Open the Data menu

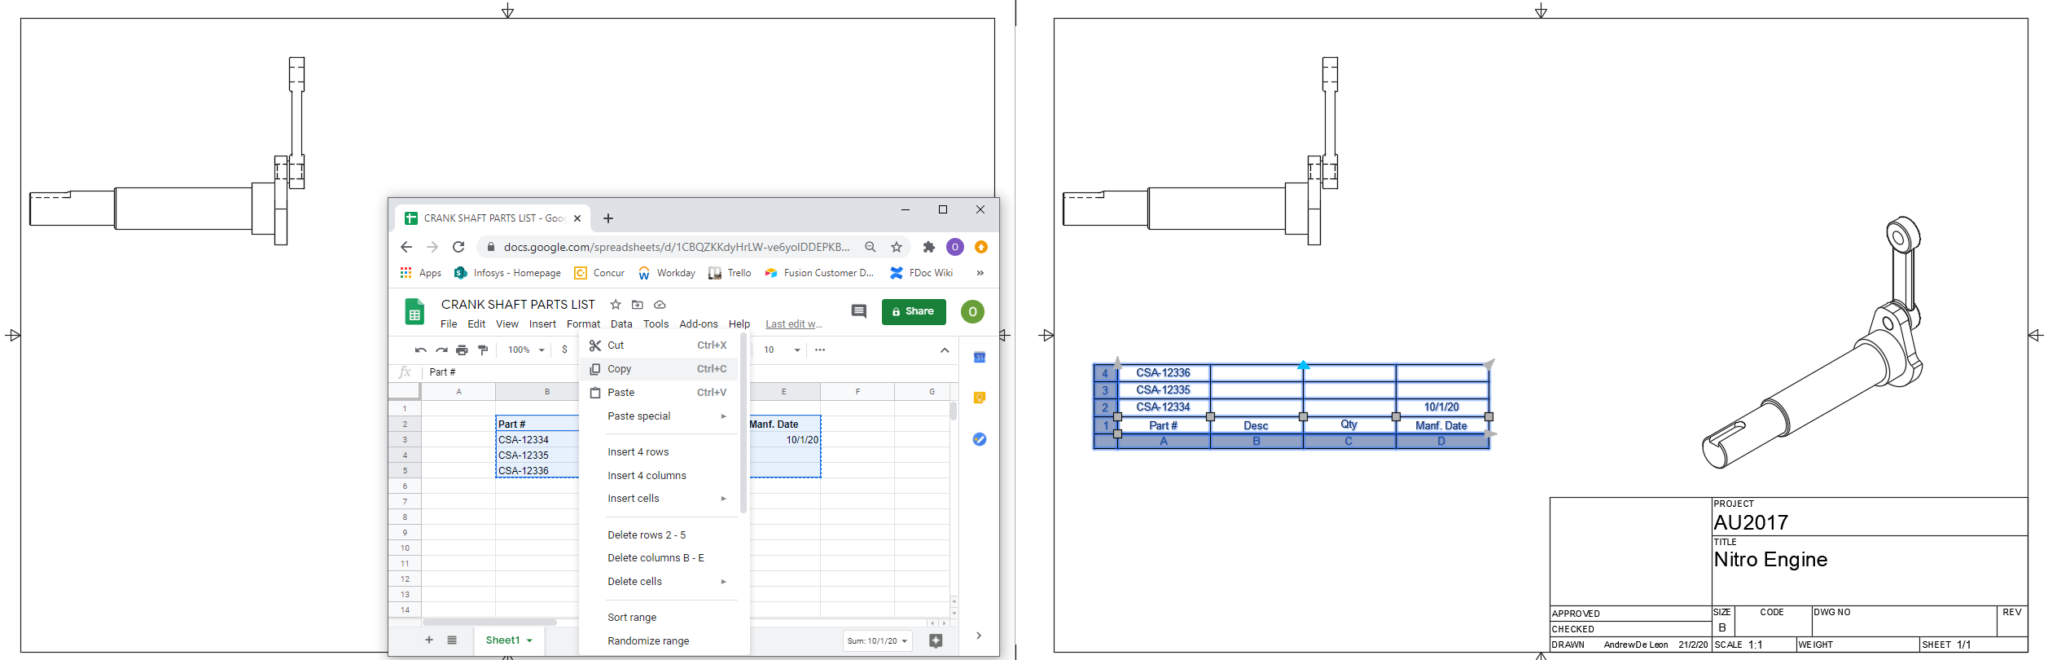click(621, 324)
